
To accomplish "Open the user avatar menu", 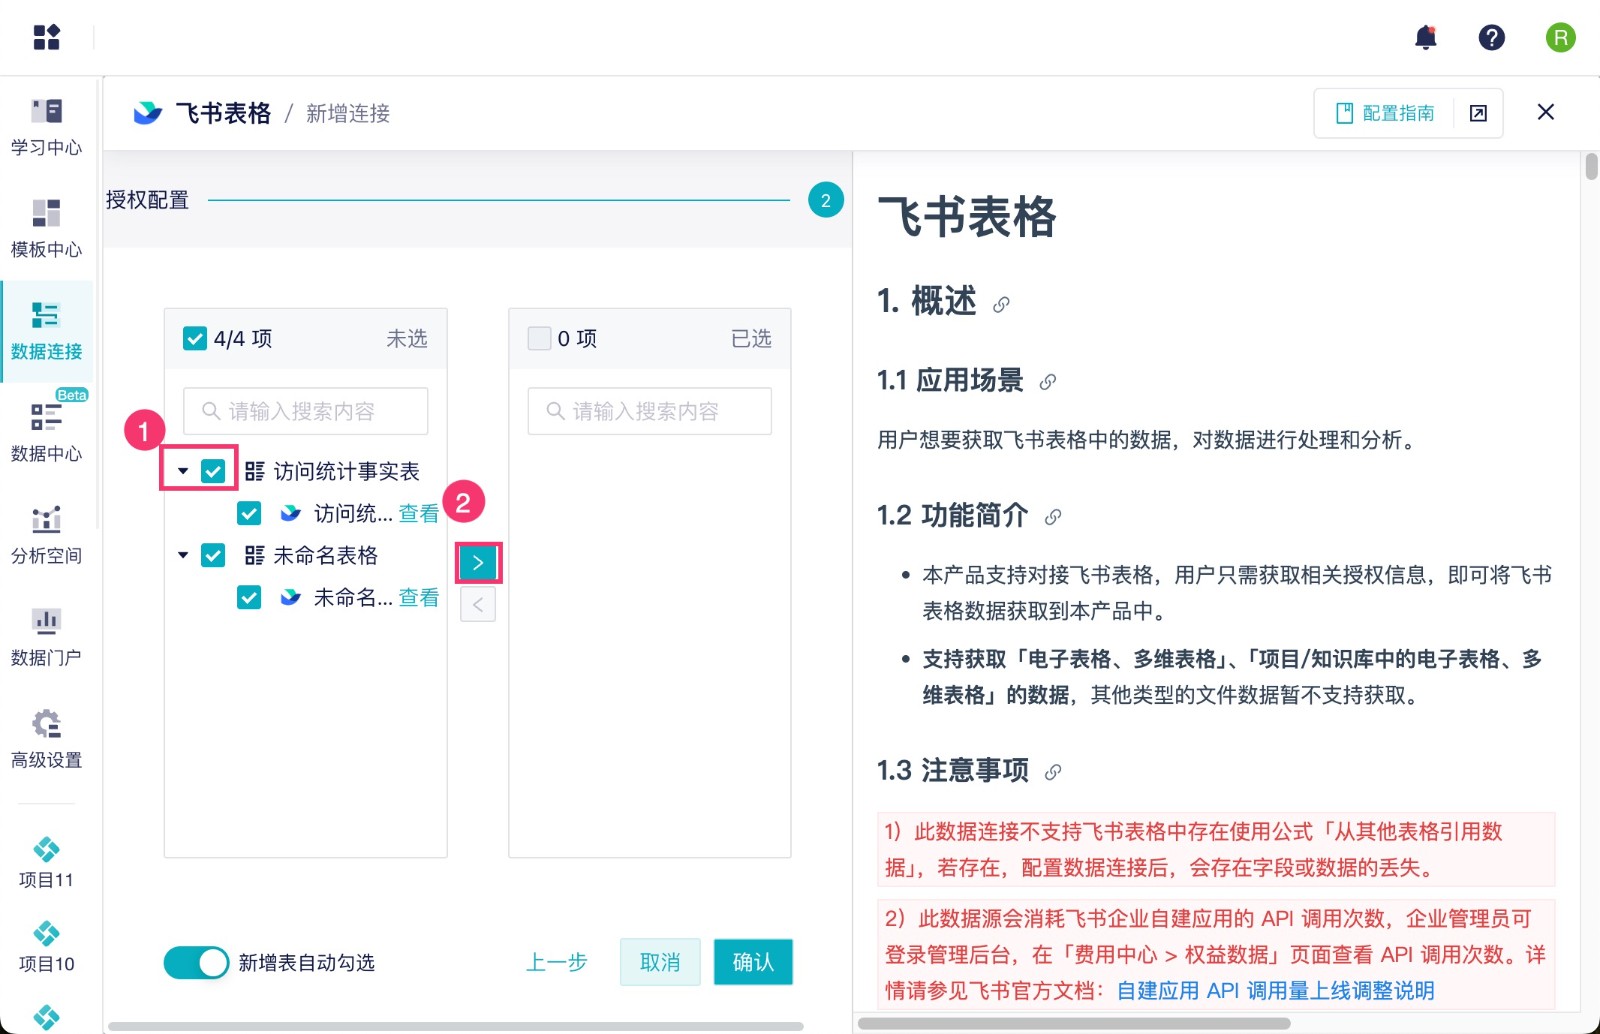I will (1560, 38).
